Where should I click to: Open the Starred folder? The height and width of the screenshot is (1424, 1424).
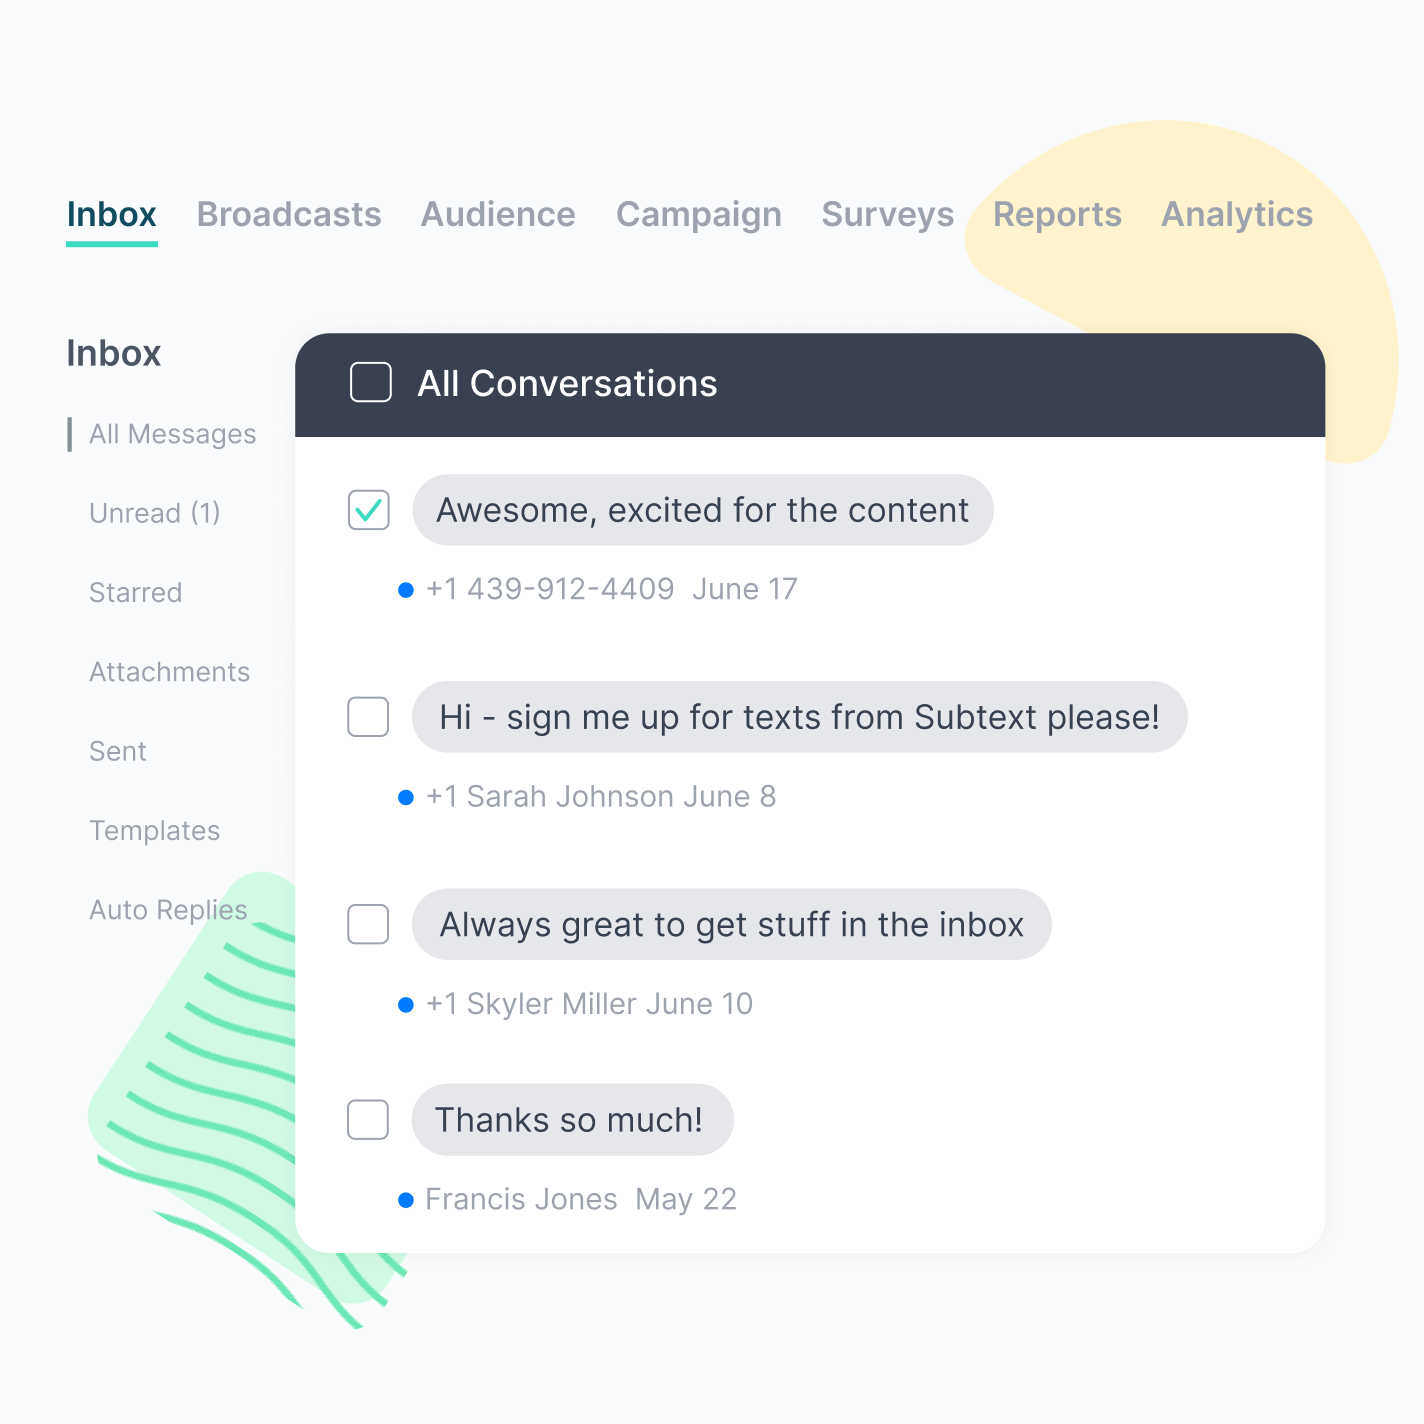click(x=135, y=592)
